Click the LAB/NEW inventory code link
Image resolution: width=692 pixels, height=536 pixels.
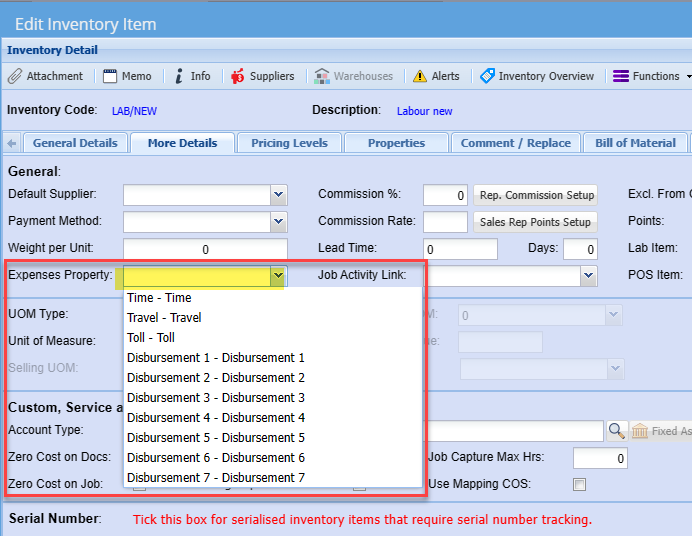point(134,111)
